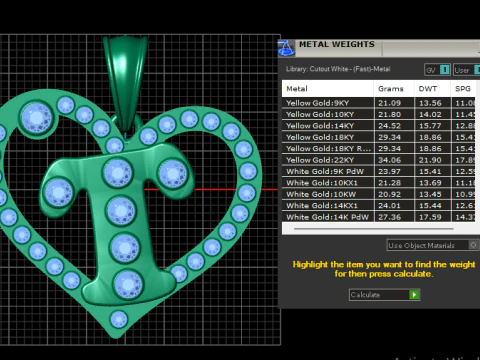Click the 14.02 DWT value
The height and width of the screenshot is (360, 480).
(430, 114)
